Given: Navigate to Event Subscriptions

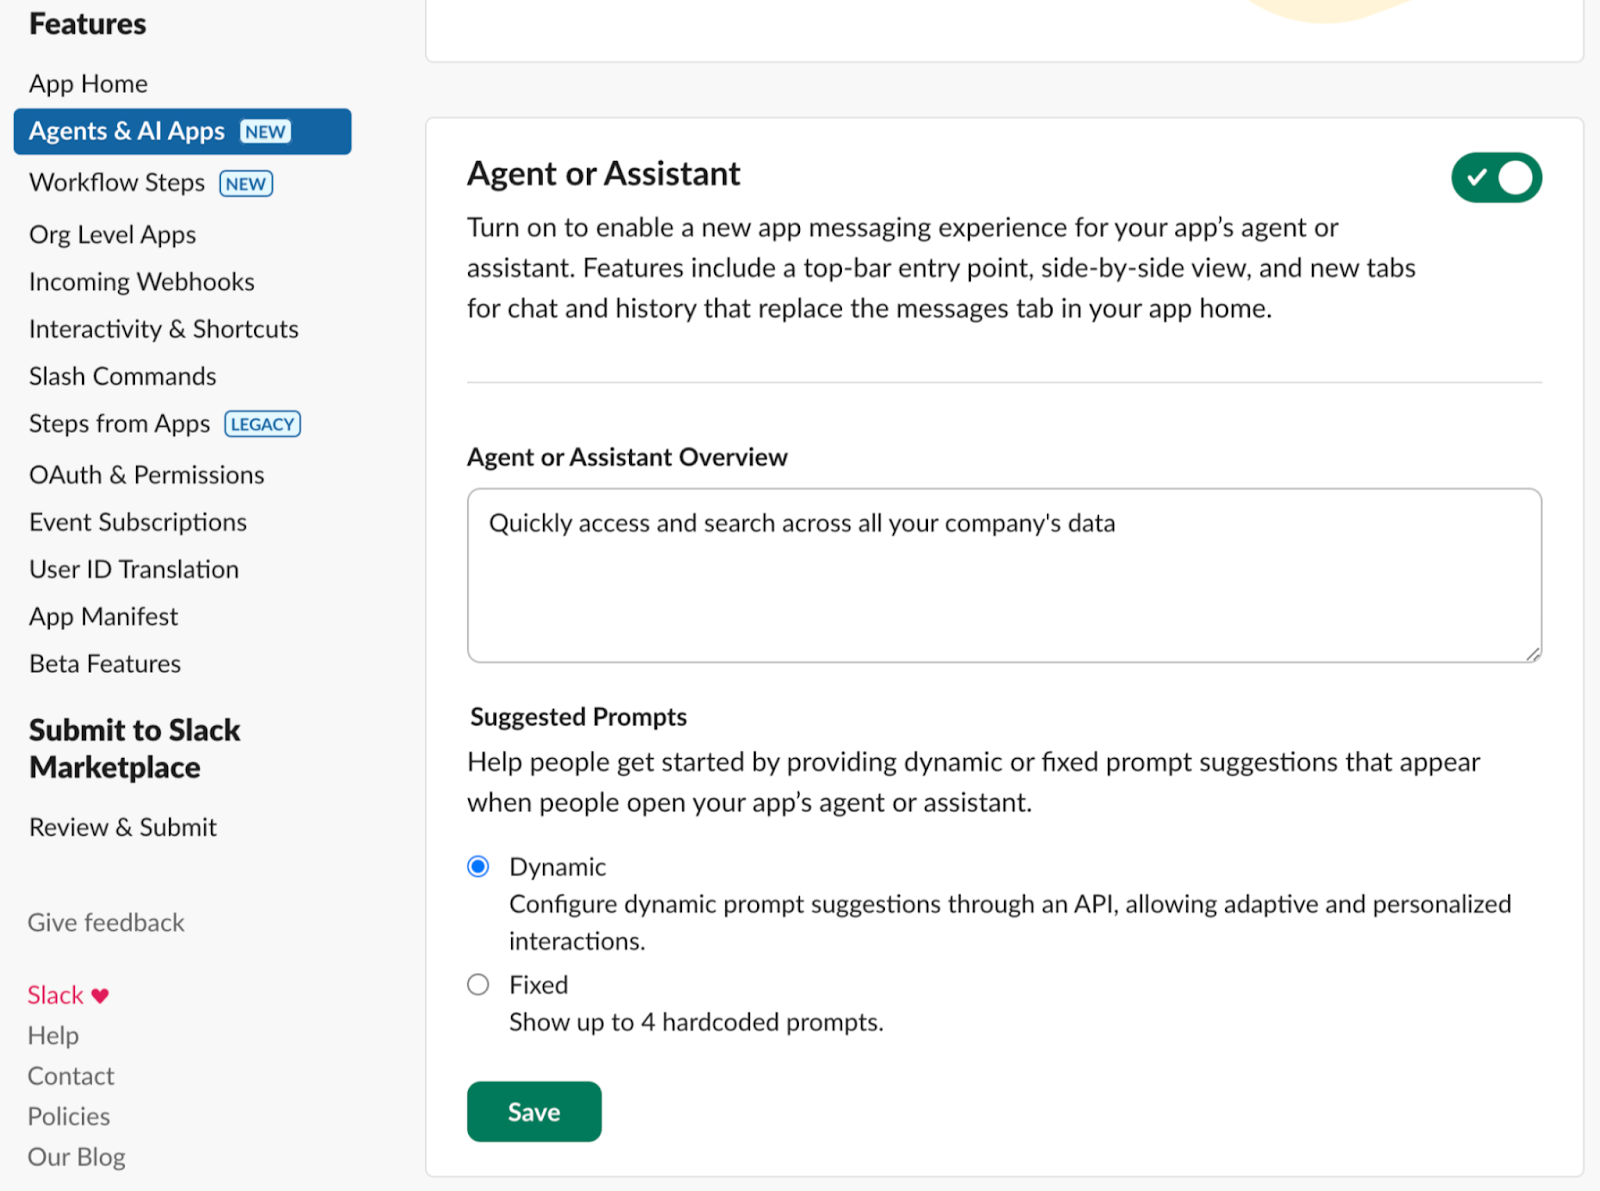Looking at the screenshot, I should pos(137,522).
